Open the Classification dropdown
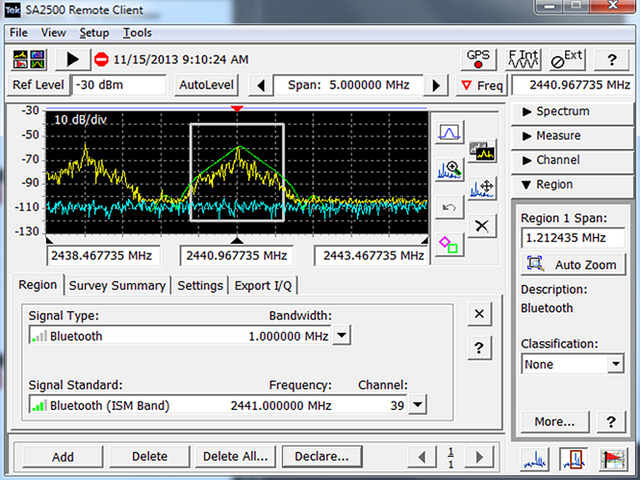The width and height of the screenshot is (640, 480). point(615,364)
